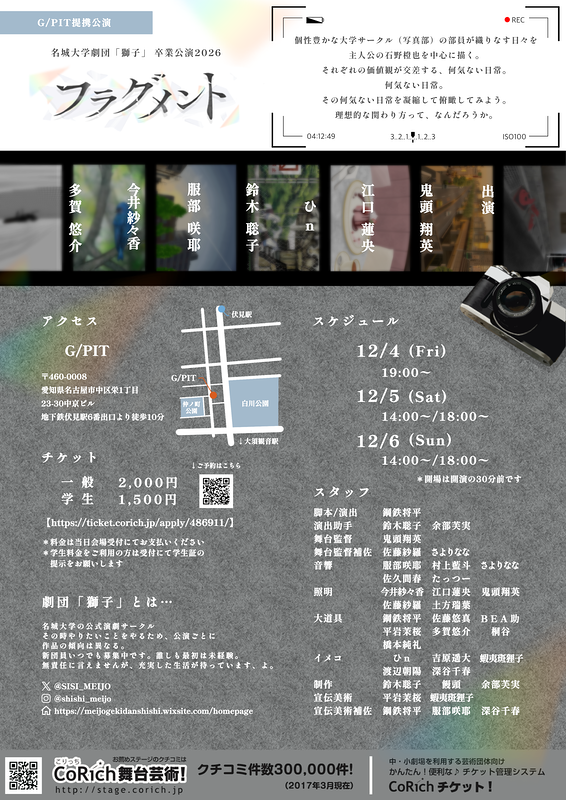Click the X (Twitter) logo icon
This screenshot has width=566, height=800.
[46, 686]
